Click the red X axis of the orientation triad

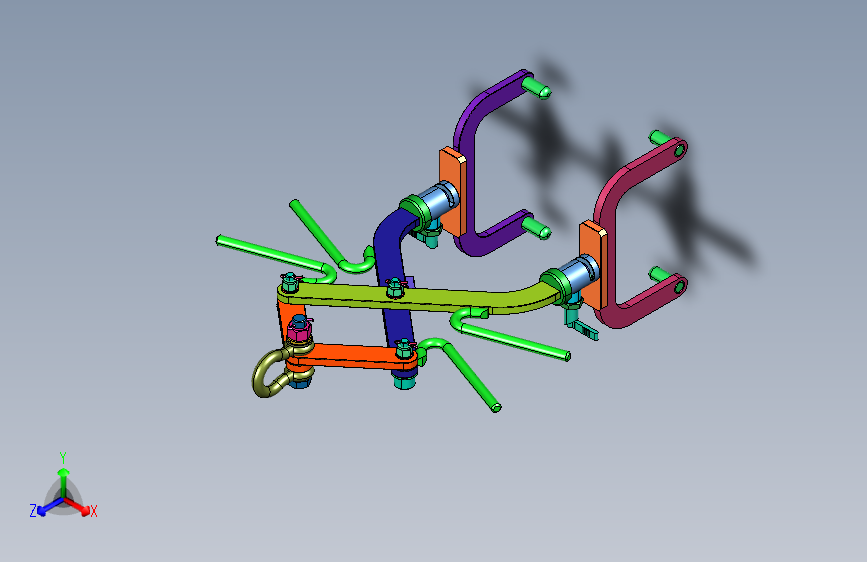tap(78, 506)
